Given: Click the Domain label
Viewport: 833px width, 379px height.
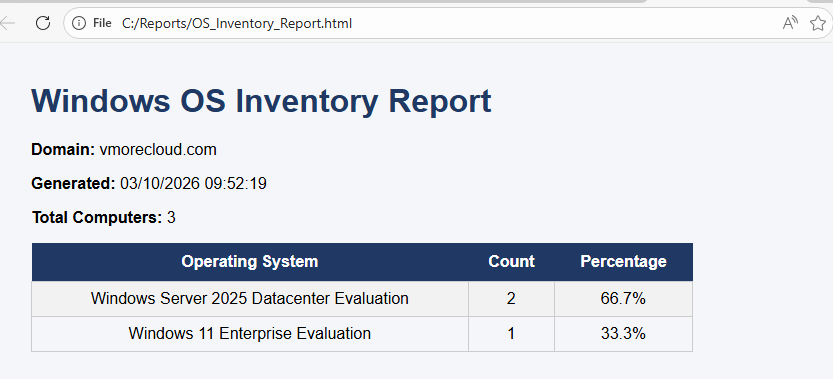Looking at the screenshot, I should [x=63, y=150].
